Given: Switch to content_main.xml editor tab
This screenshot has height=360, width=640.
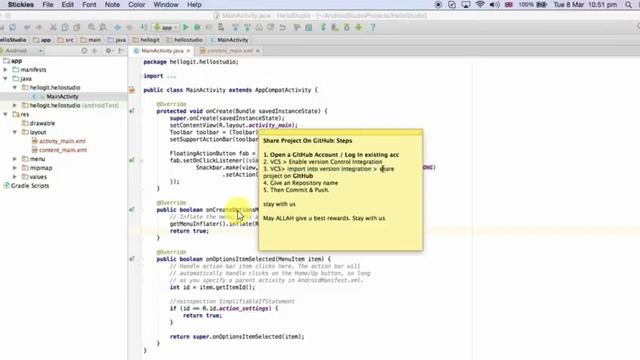Looking at the screenshot, I should 230,51.
